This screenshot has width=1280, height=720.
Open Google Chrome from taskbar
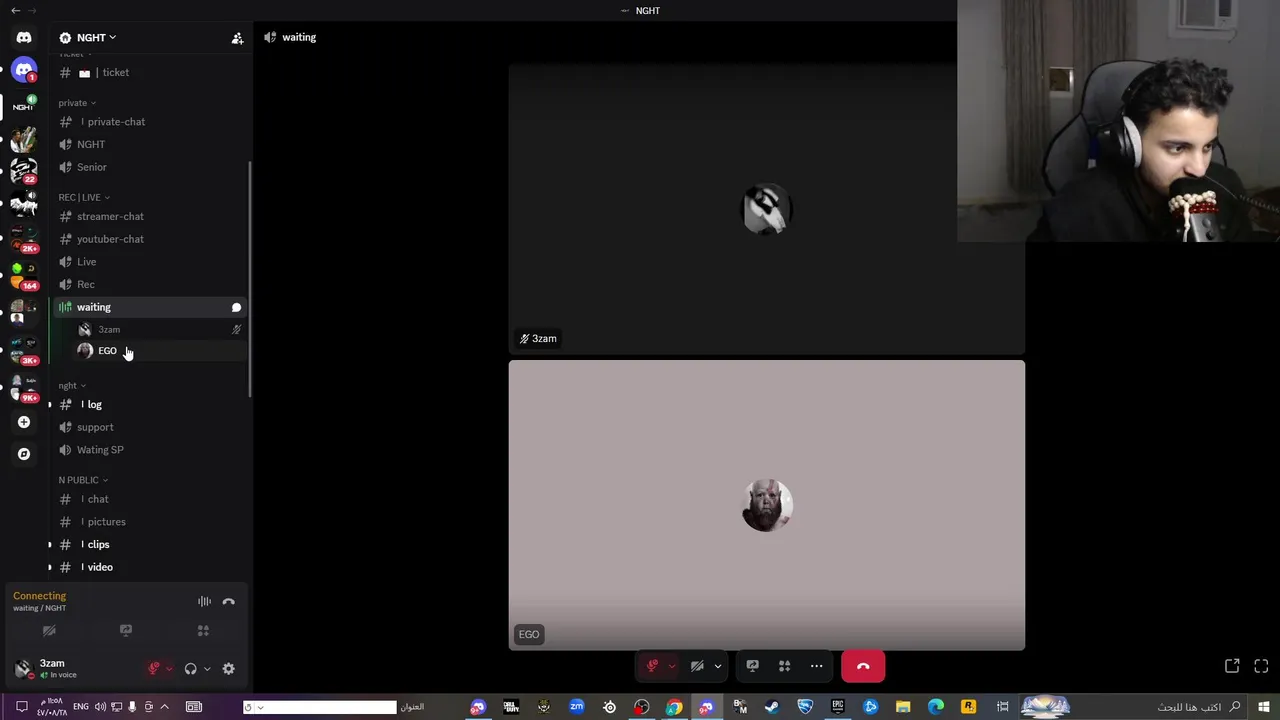(x=674, y=707)
